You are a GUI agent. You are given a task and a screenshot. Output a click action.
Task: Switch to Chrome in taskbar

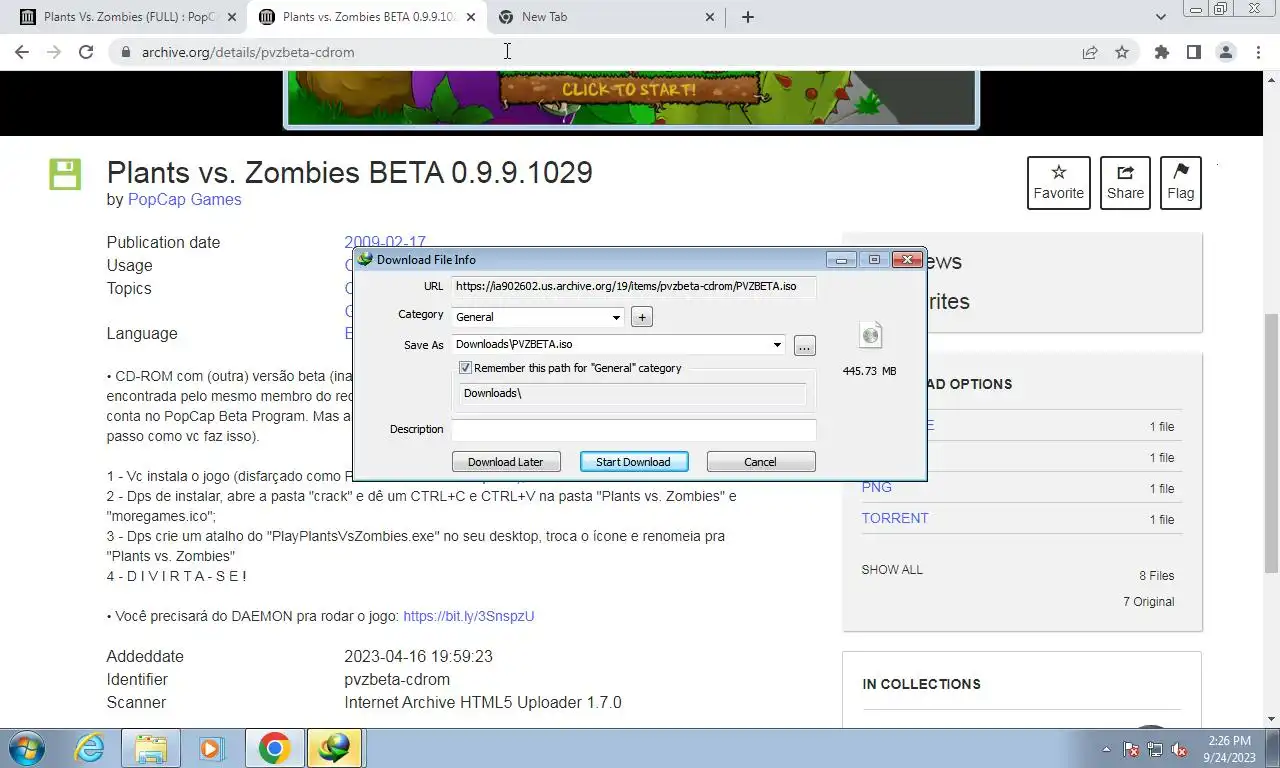coord(274,748)
